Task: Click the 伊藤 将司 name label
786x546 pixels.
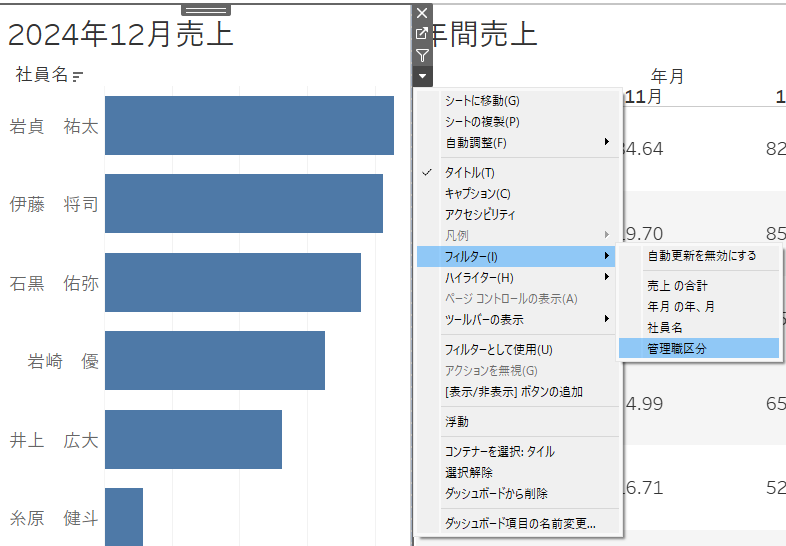Action: pos(54,205)
